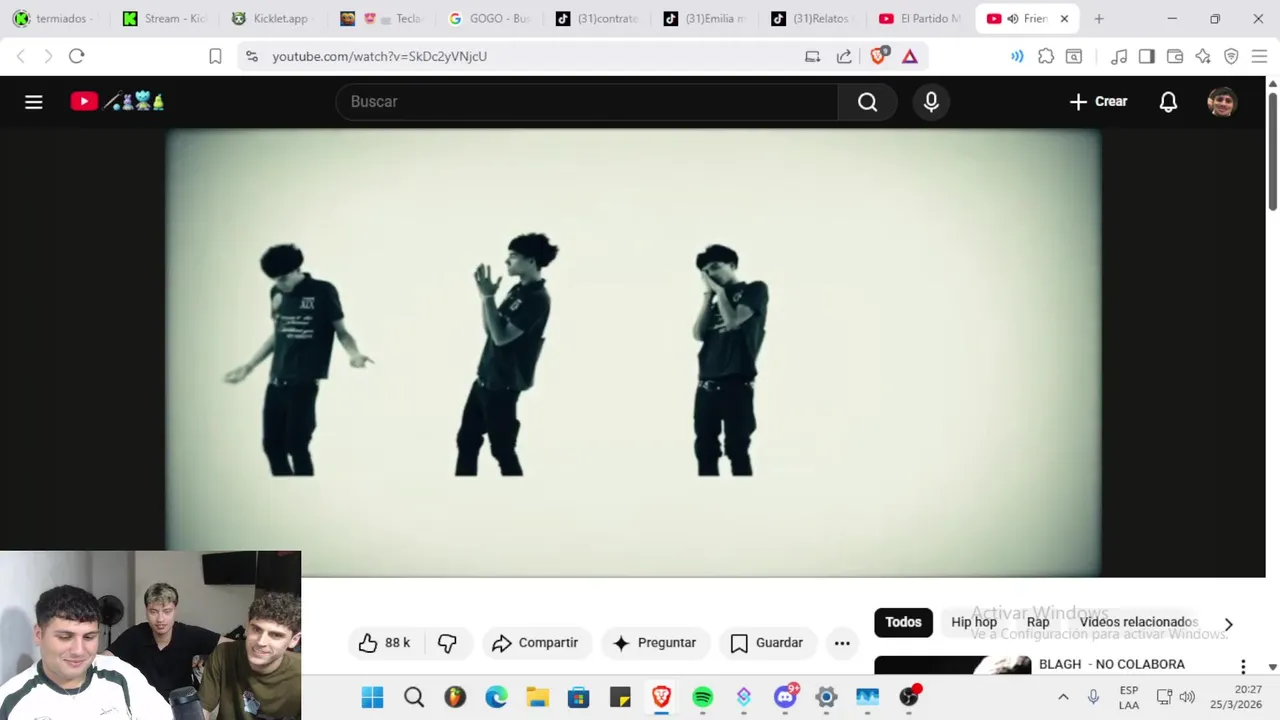Image resolution: width=1280 pixels, height=720 pixels.
Task: Go back in browser history
Action: (20, 56)
